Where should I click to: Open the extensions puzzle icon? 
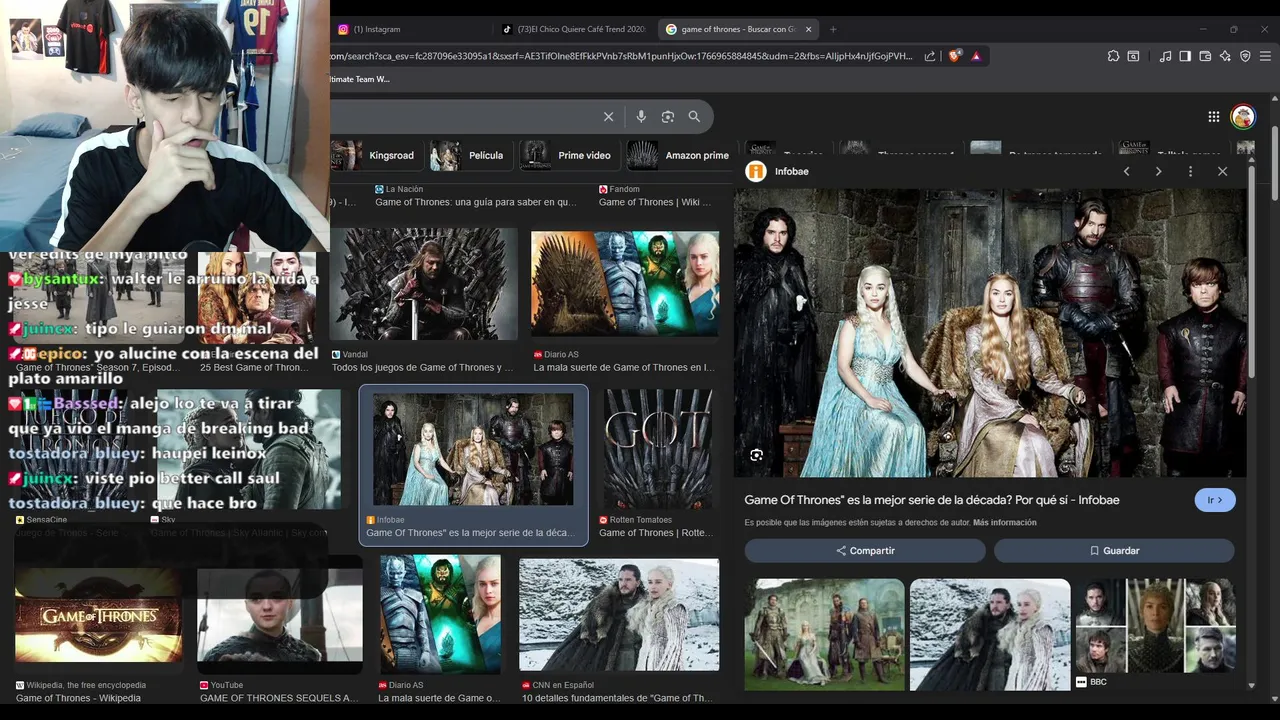tap(1113, 56)
